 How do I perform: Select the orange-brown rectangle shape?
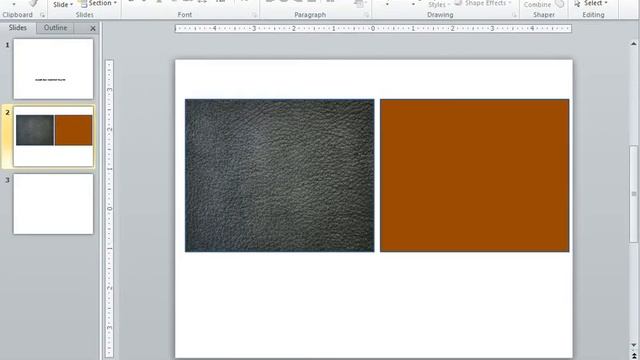474,176
